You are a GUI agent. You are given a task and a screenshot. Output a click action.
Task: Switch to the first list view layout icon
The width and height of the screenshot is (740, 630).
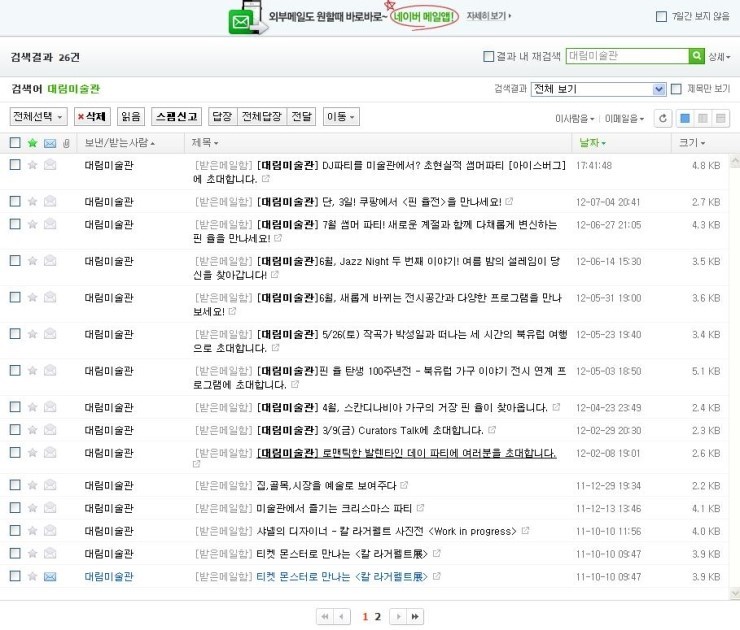point(685,118)
